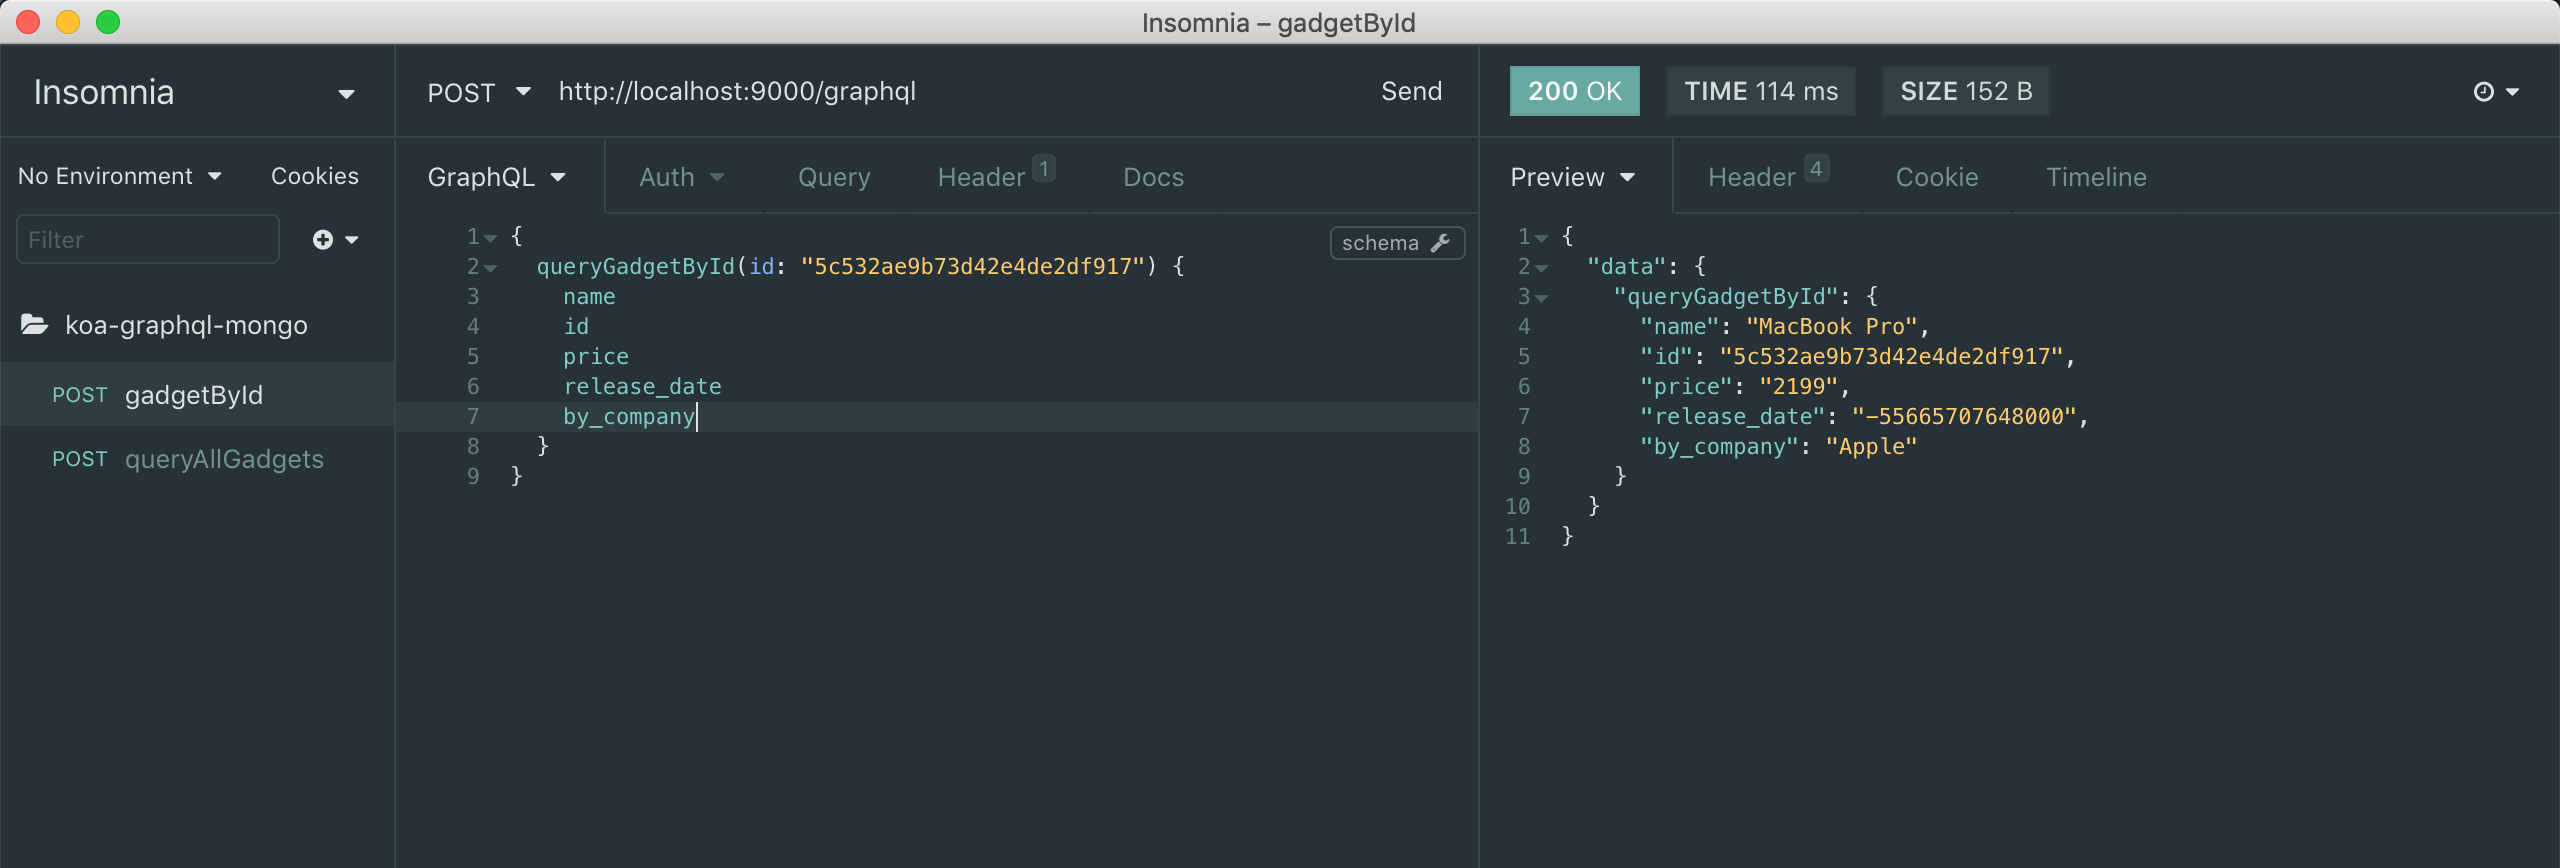Open the GraphQL body type dropdown

[497, 177]
